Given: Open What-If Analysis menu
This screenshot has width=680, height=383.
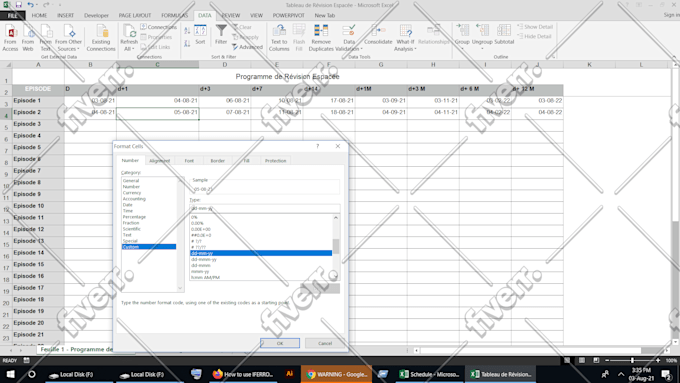Looking at the screenshot, I should pyautogui.click(x=405, y=38).
